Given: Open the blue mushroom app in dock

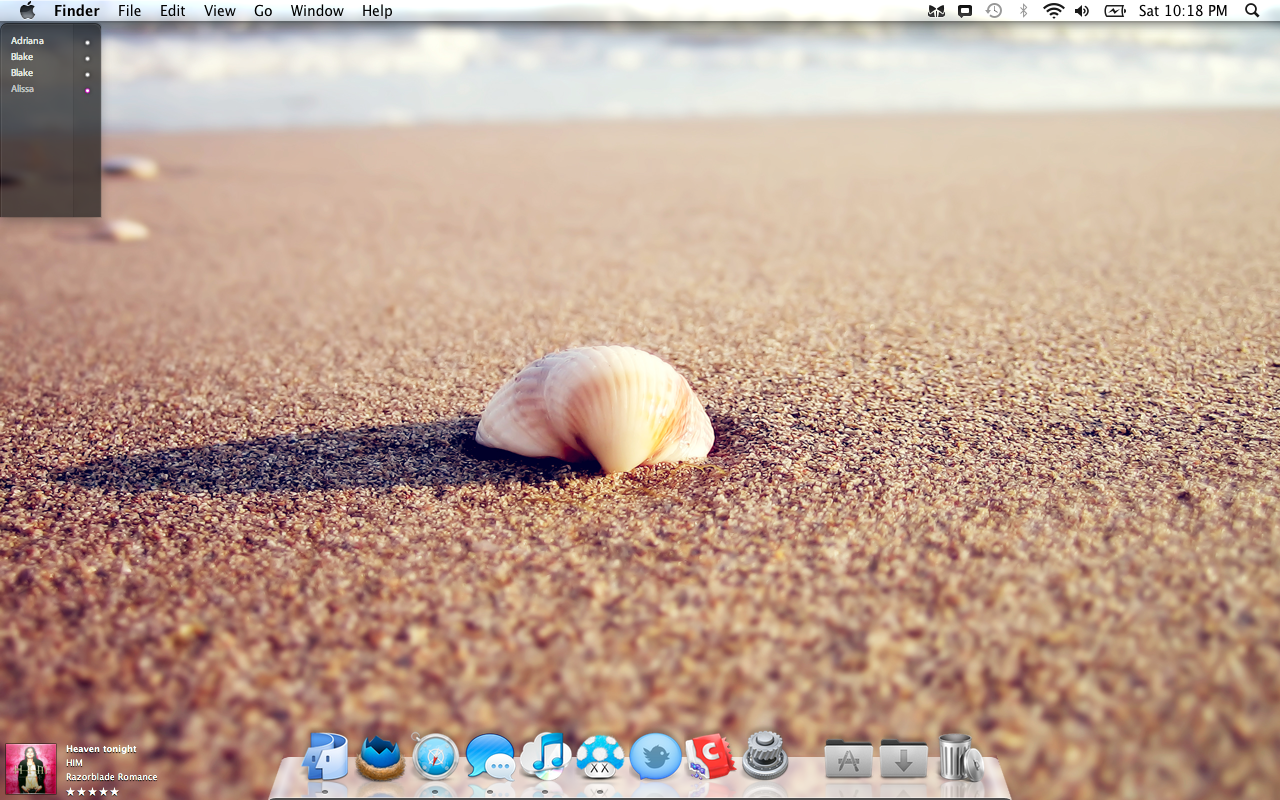Looking at the screenshot, I should tap(600, 757).
